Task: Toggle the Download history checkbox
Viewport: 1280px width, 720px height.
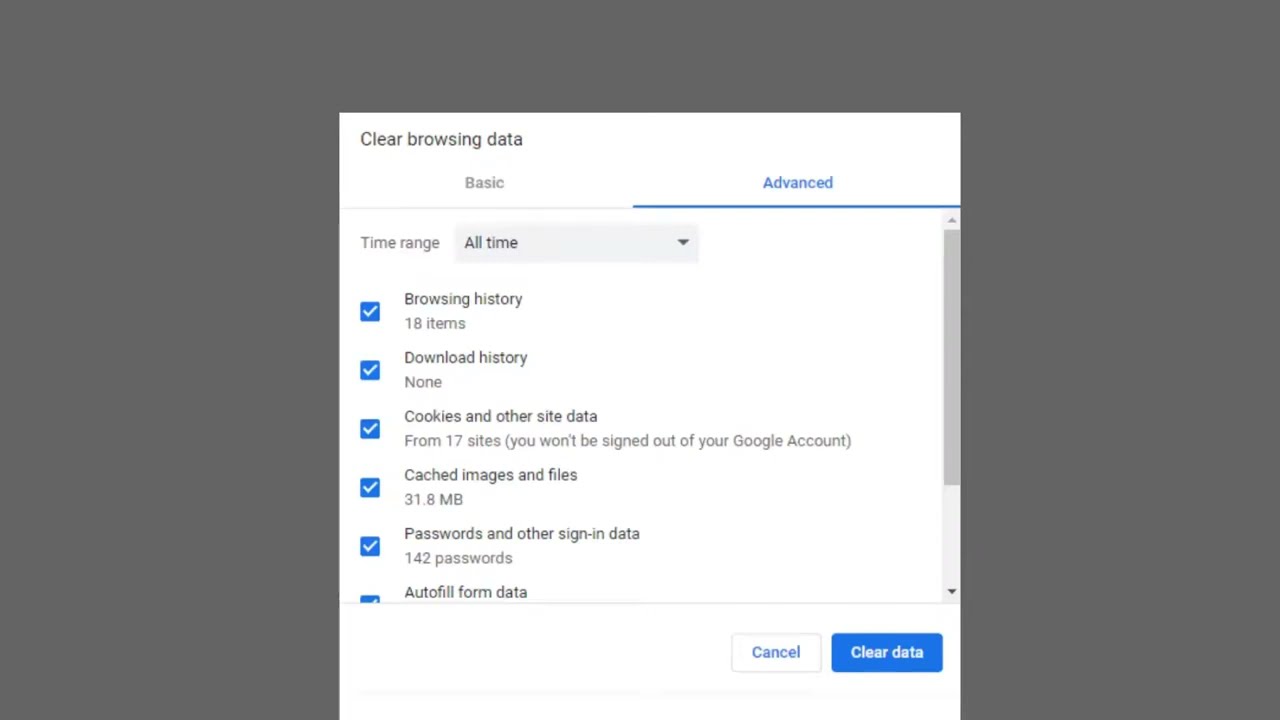Action: pos(370,370)
